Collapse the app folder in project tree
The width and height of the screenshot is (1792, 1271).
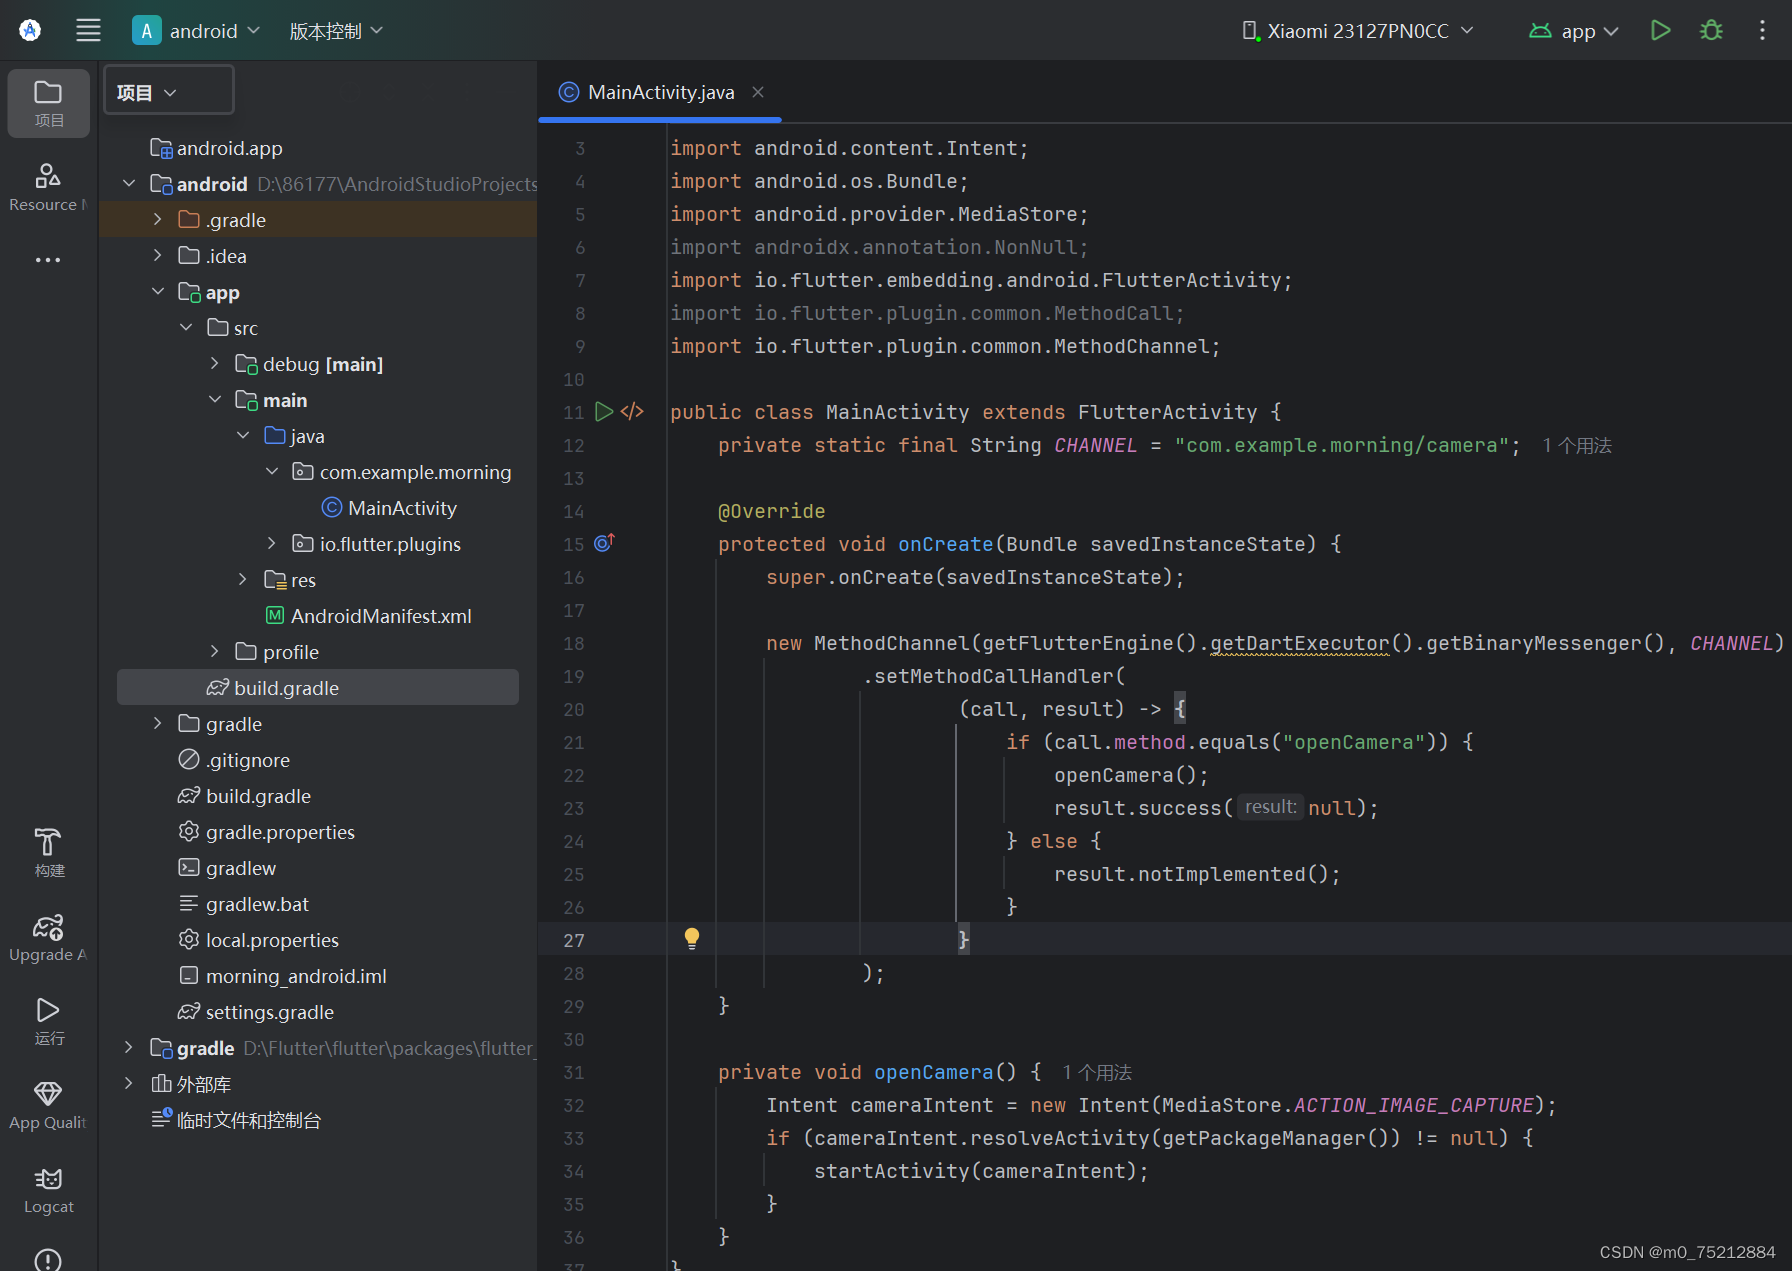pos(158,291)
